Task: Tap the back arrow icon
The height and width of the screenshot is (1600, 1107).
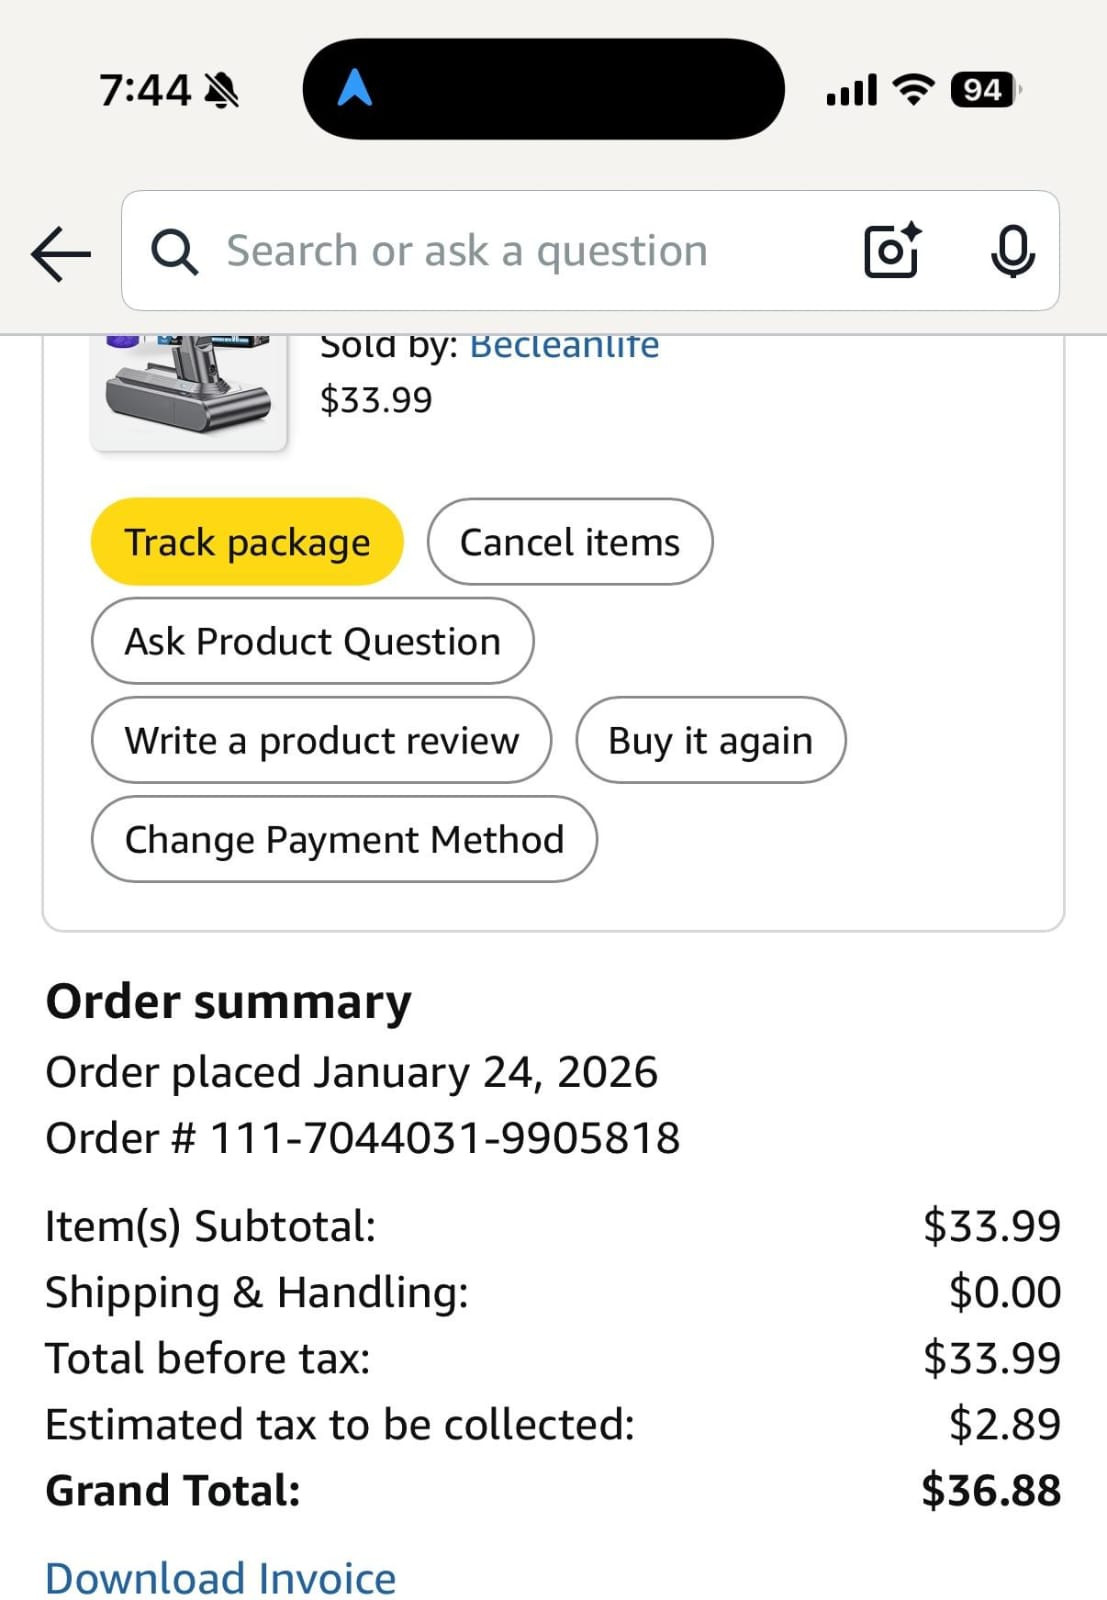Action: pyautogui.click(x=61, y=252)
